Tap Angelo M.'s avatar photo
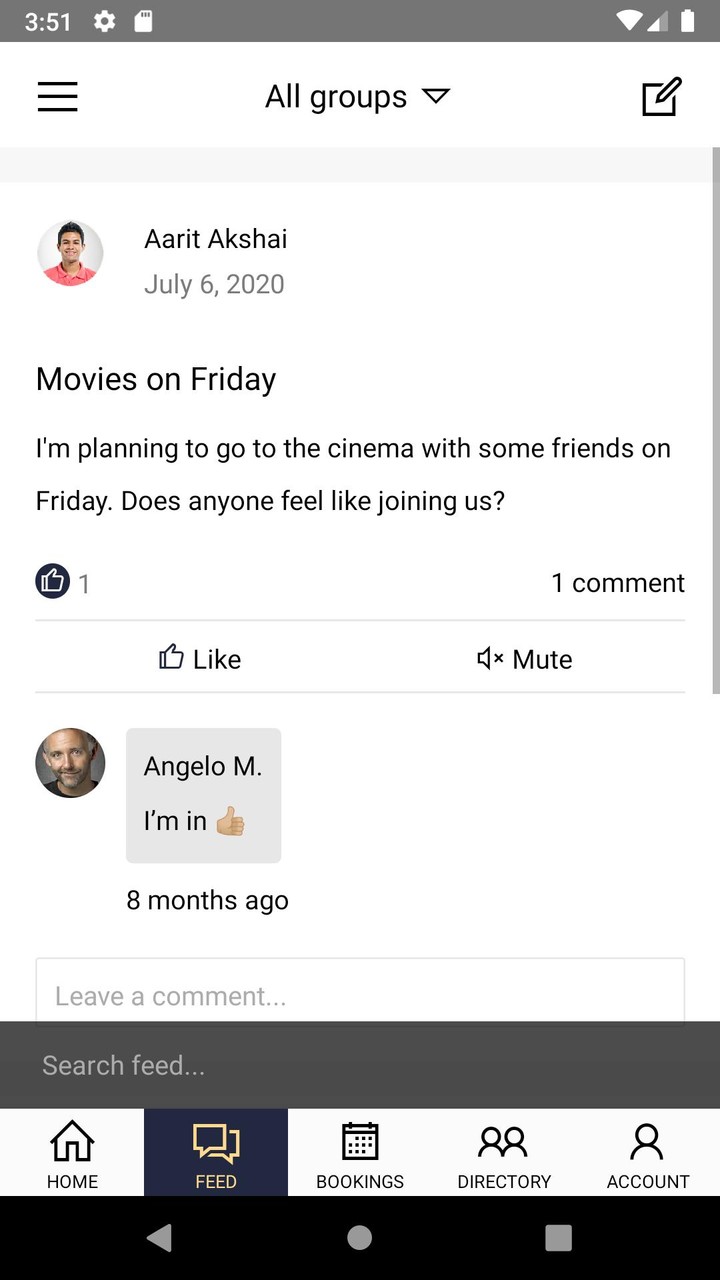 70,763
